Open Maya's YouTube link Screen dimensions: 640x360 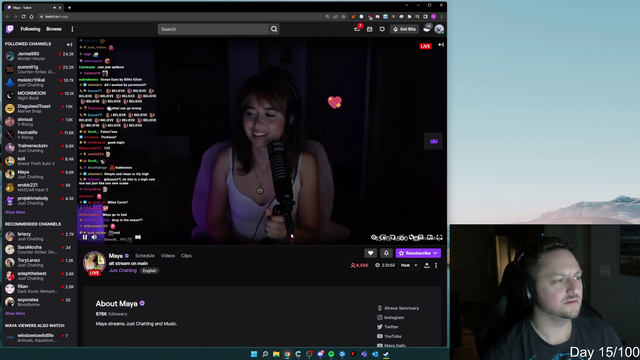coord(389,336)
